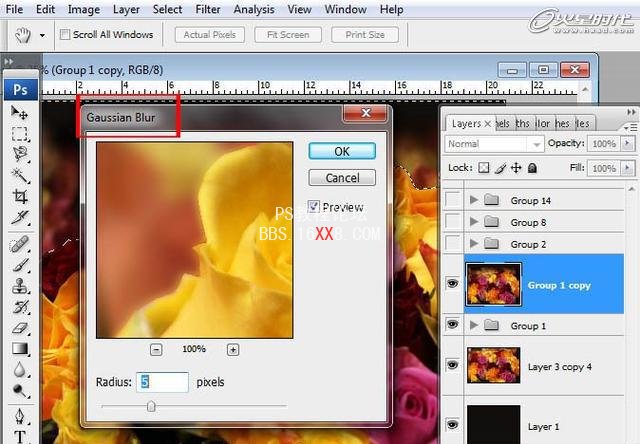Hide the Group 1 copy layer
Screen dimensions: 640x444
[452, 283]
